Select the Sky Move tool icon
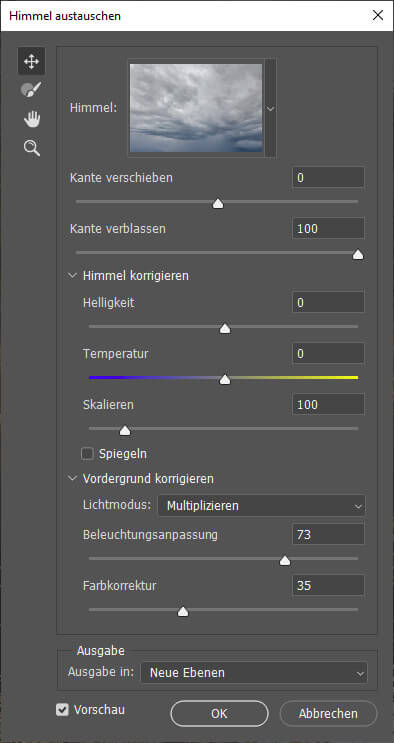Image resolution: width=394 pixels, height=743 pixels. pyautogui.click(x=31, y=61)
